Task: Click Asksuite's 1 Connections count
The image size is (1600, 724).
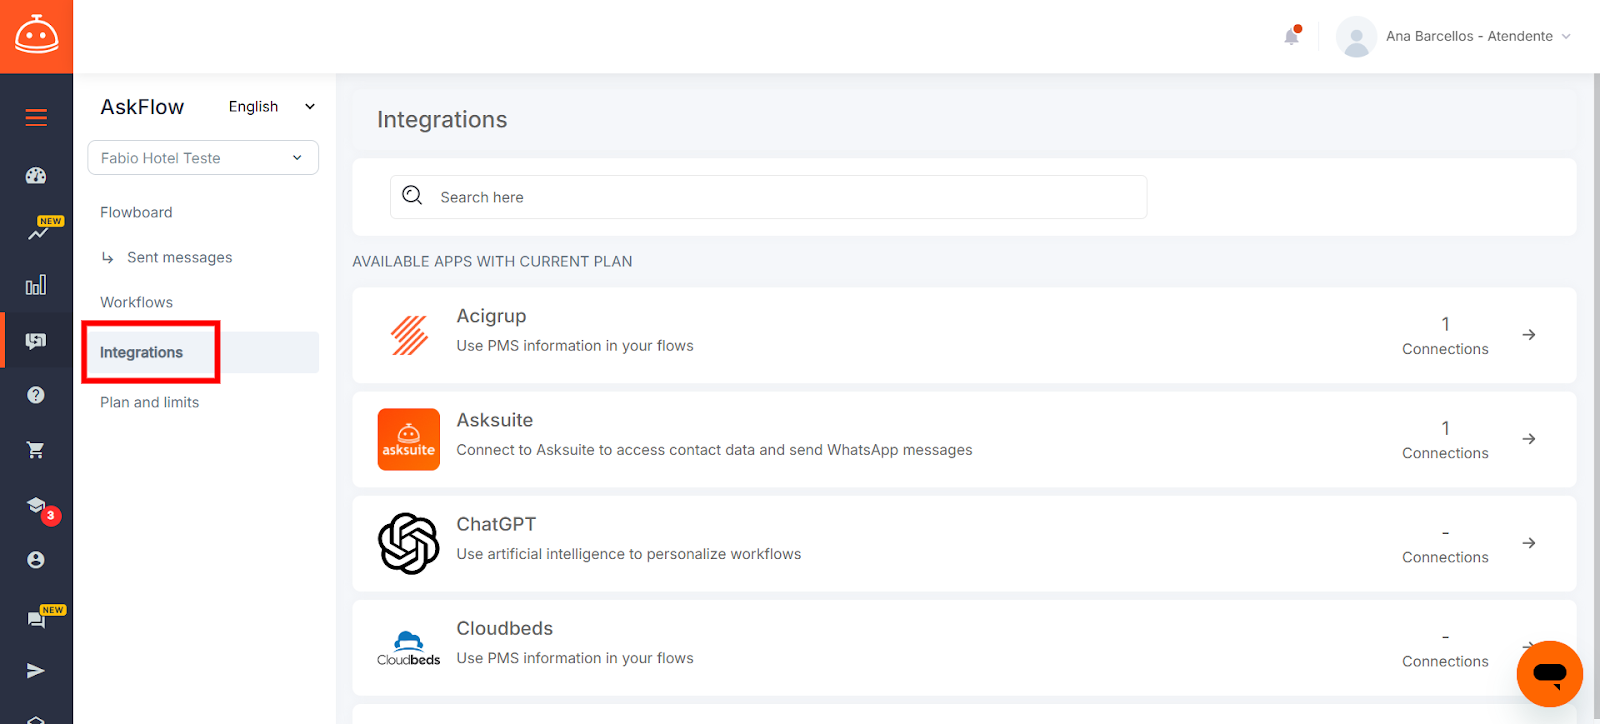Action: (x=1445, y=440)
